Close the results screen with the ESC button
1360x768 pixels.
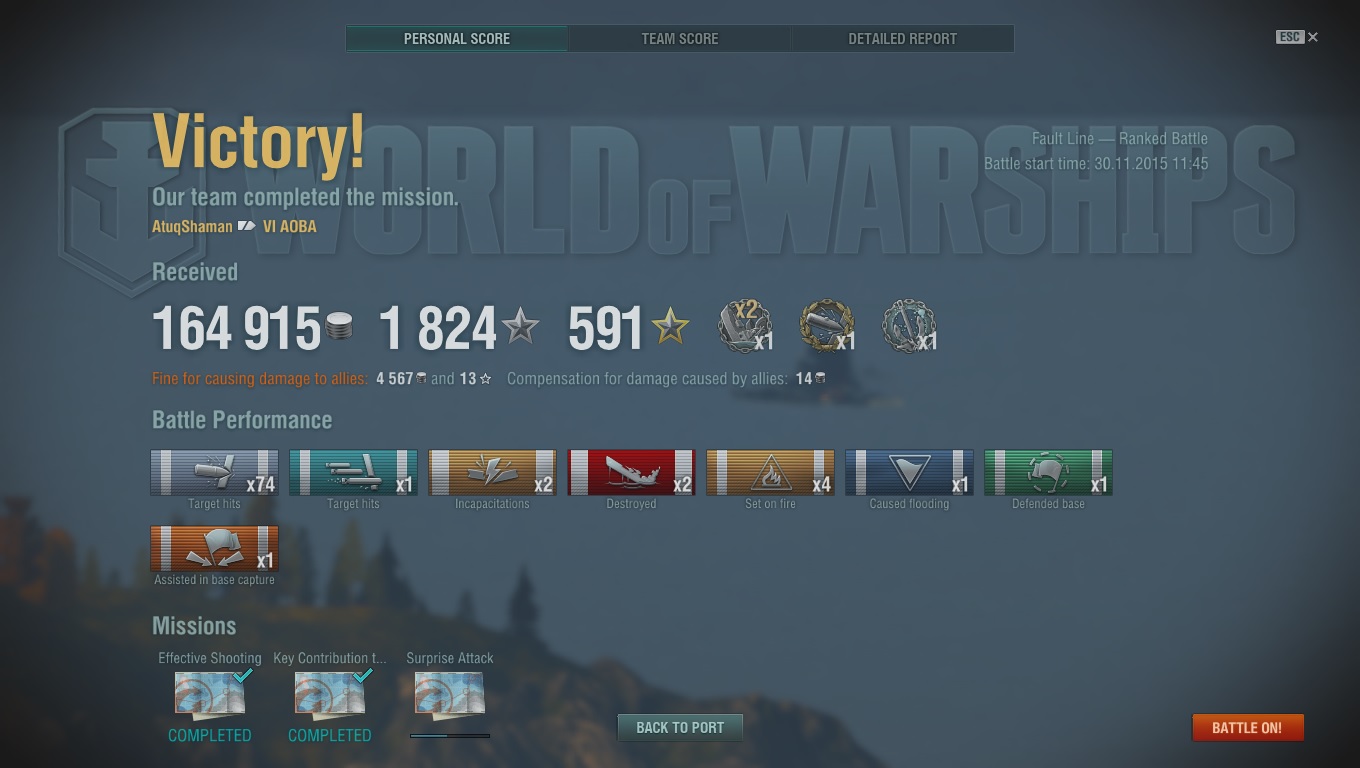(1297, 37)
